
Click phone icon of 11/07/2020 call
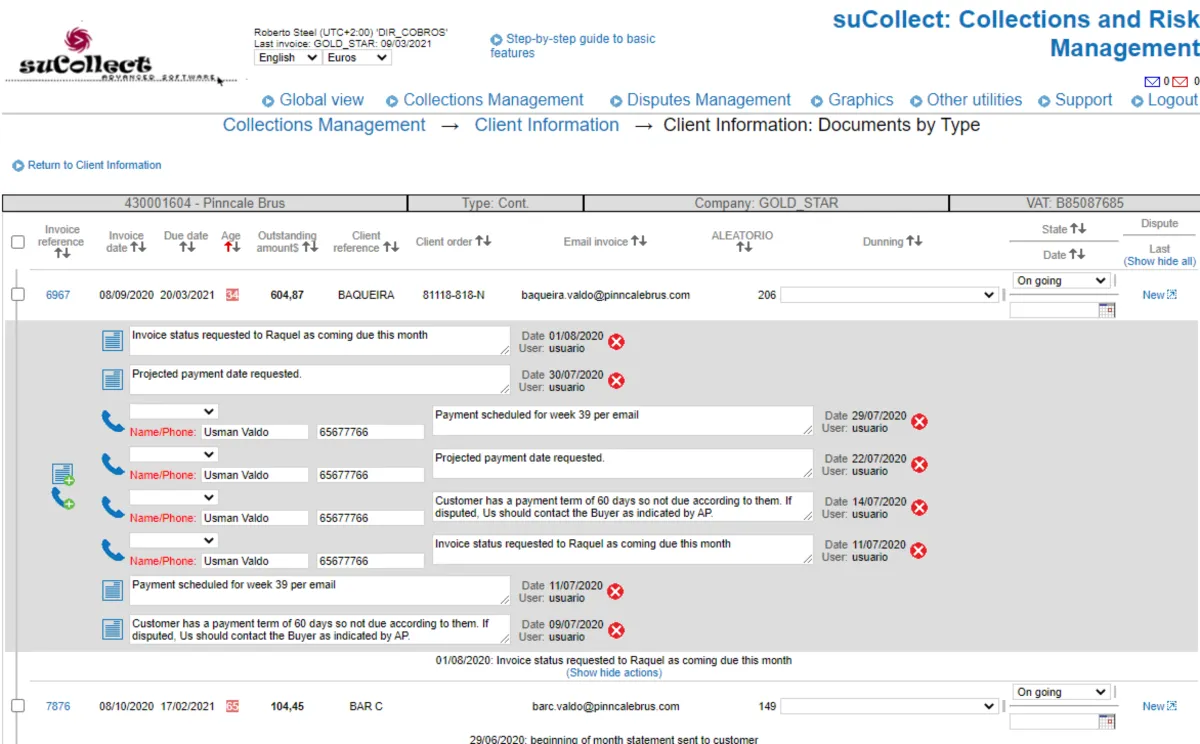click(x=113, y=550)
